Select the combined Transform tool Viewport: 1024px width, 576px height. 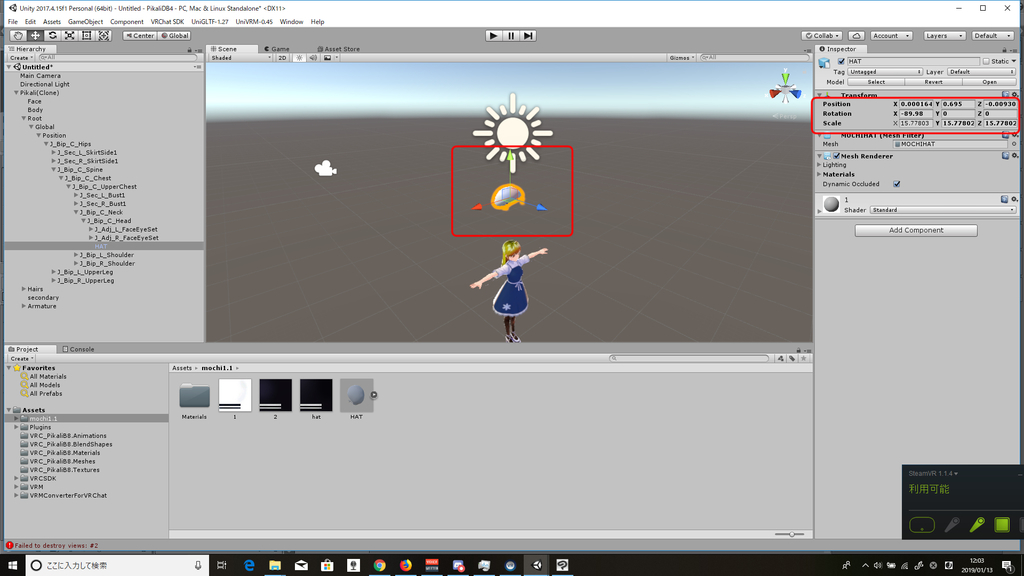point(104,35)
